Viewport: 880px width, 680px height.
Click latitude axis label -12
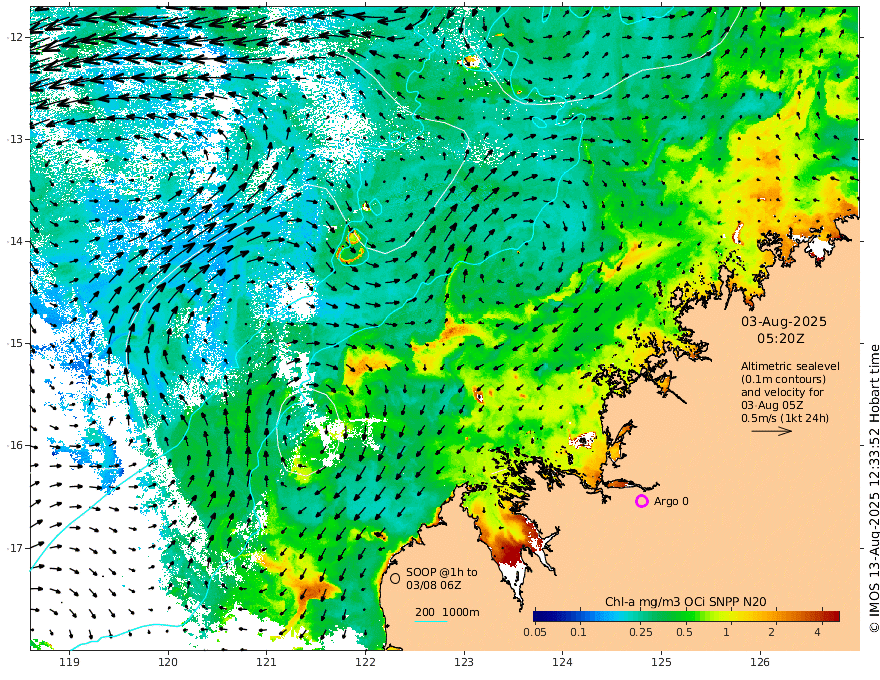tap(15, 37)
